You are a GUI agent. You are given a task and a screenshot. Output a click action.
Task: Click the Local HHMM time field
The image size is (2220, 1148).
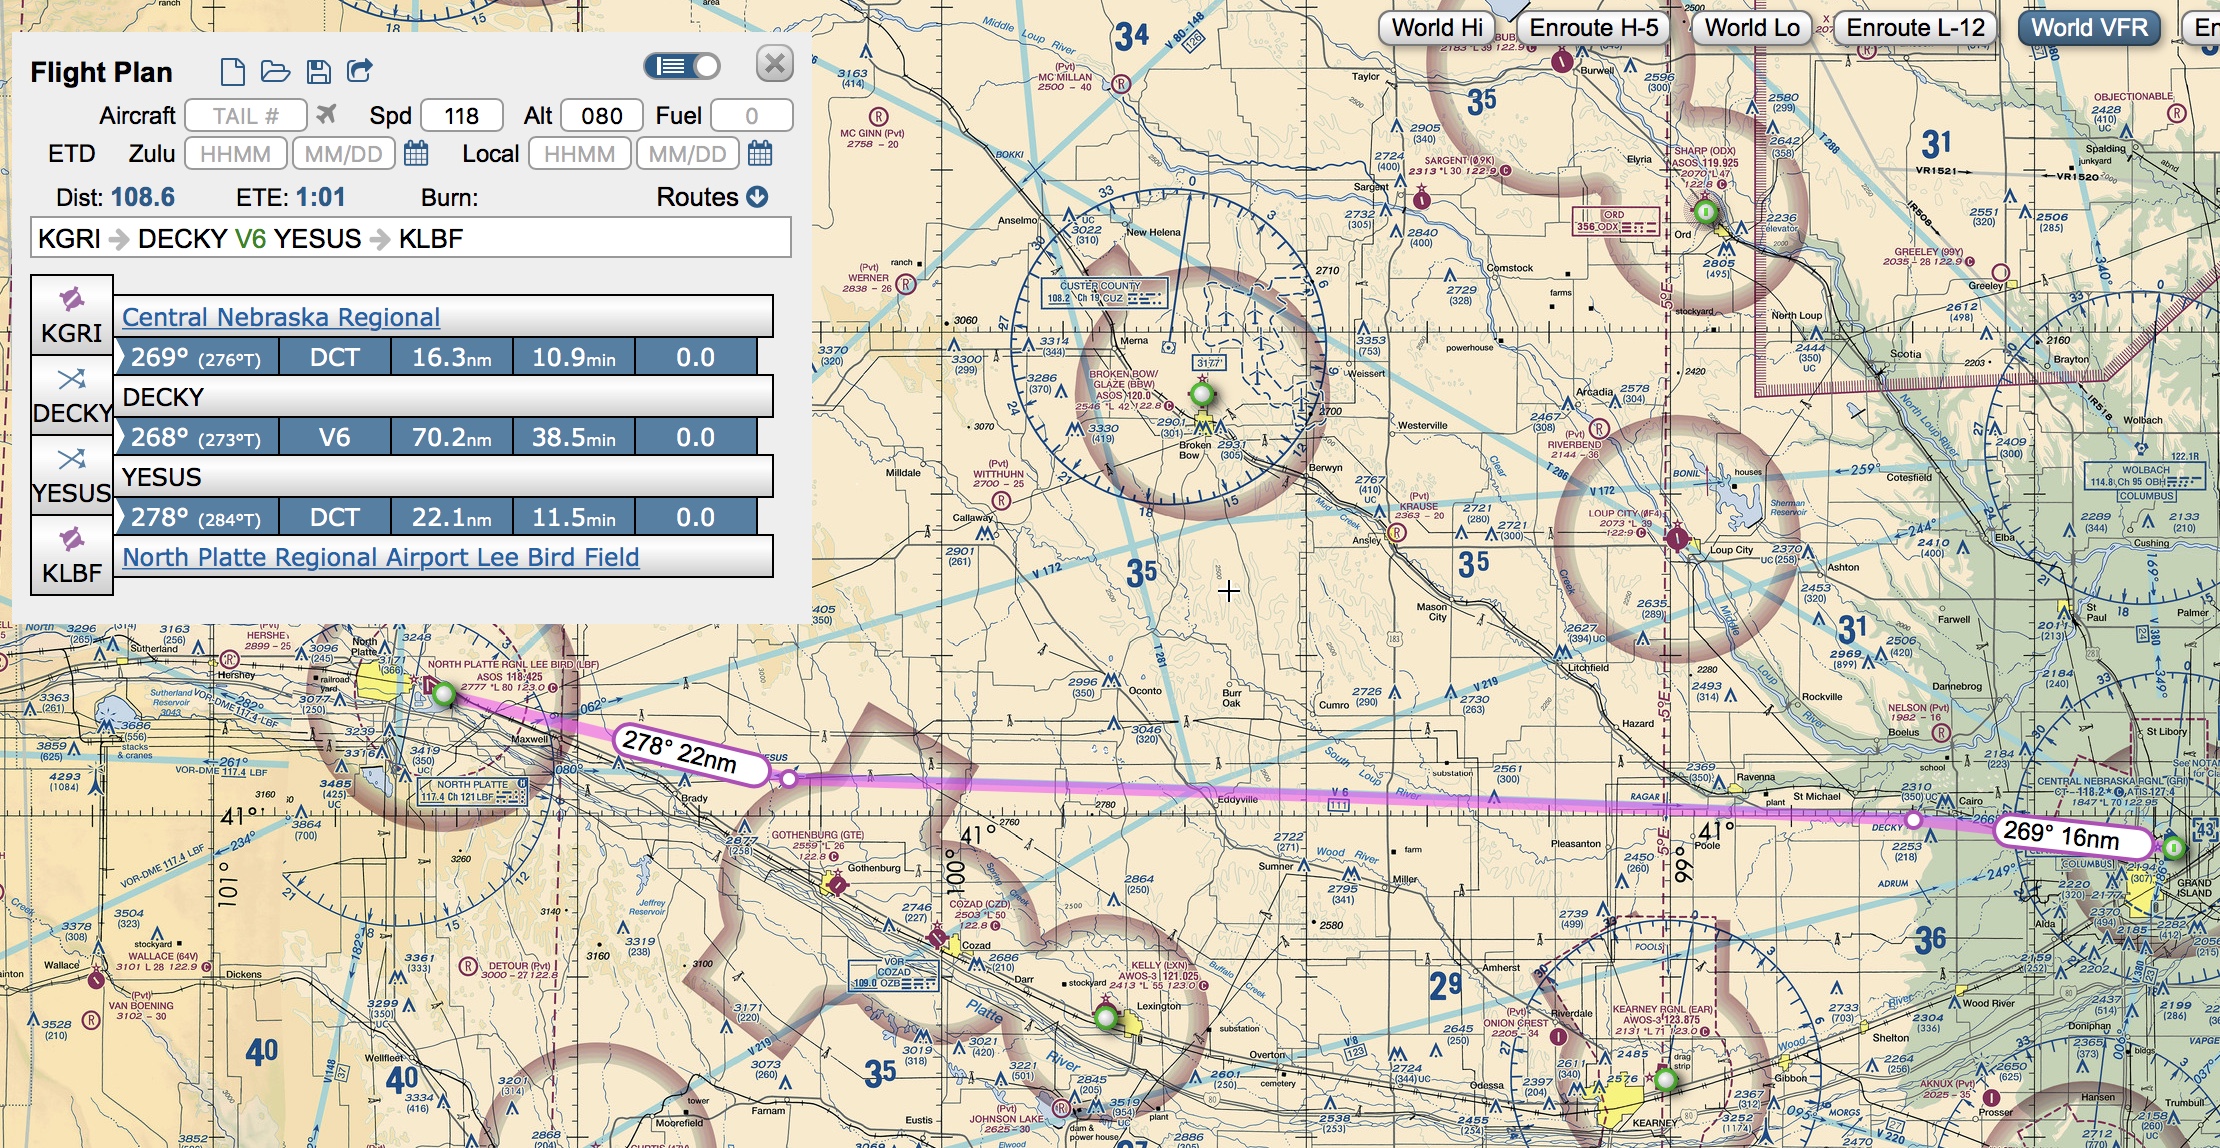(580, 154)
